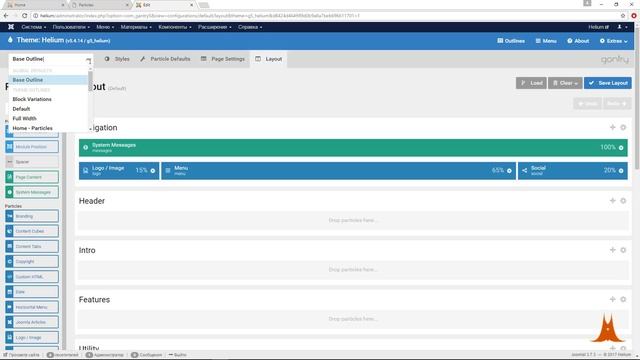Viewport: 640px width, 360px height.
Task: Open the Gantry Menu editor
Action: click(x=546, y=41)
